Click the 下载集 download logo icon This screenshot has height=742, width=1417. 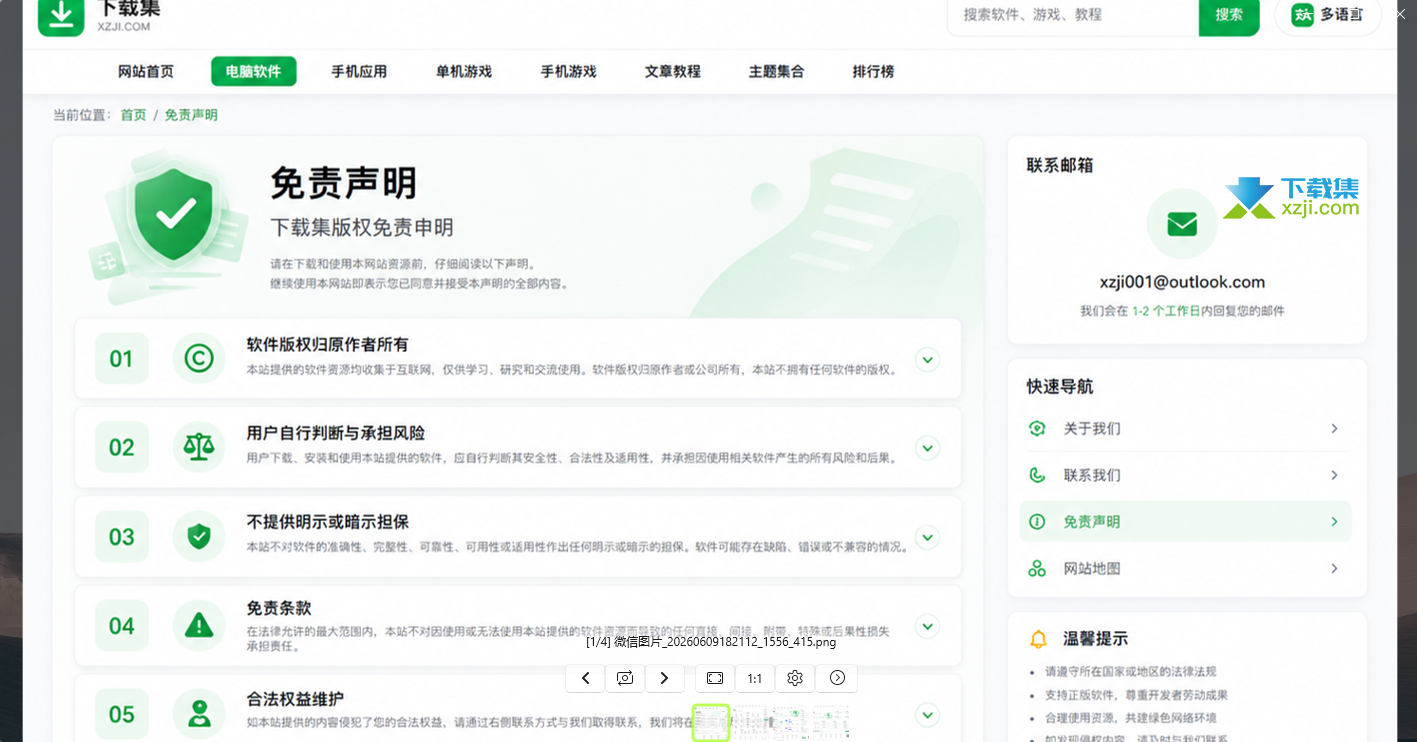pyautogui.click(x=61, y=15)
